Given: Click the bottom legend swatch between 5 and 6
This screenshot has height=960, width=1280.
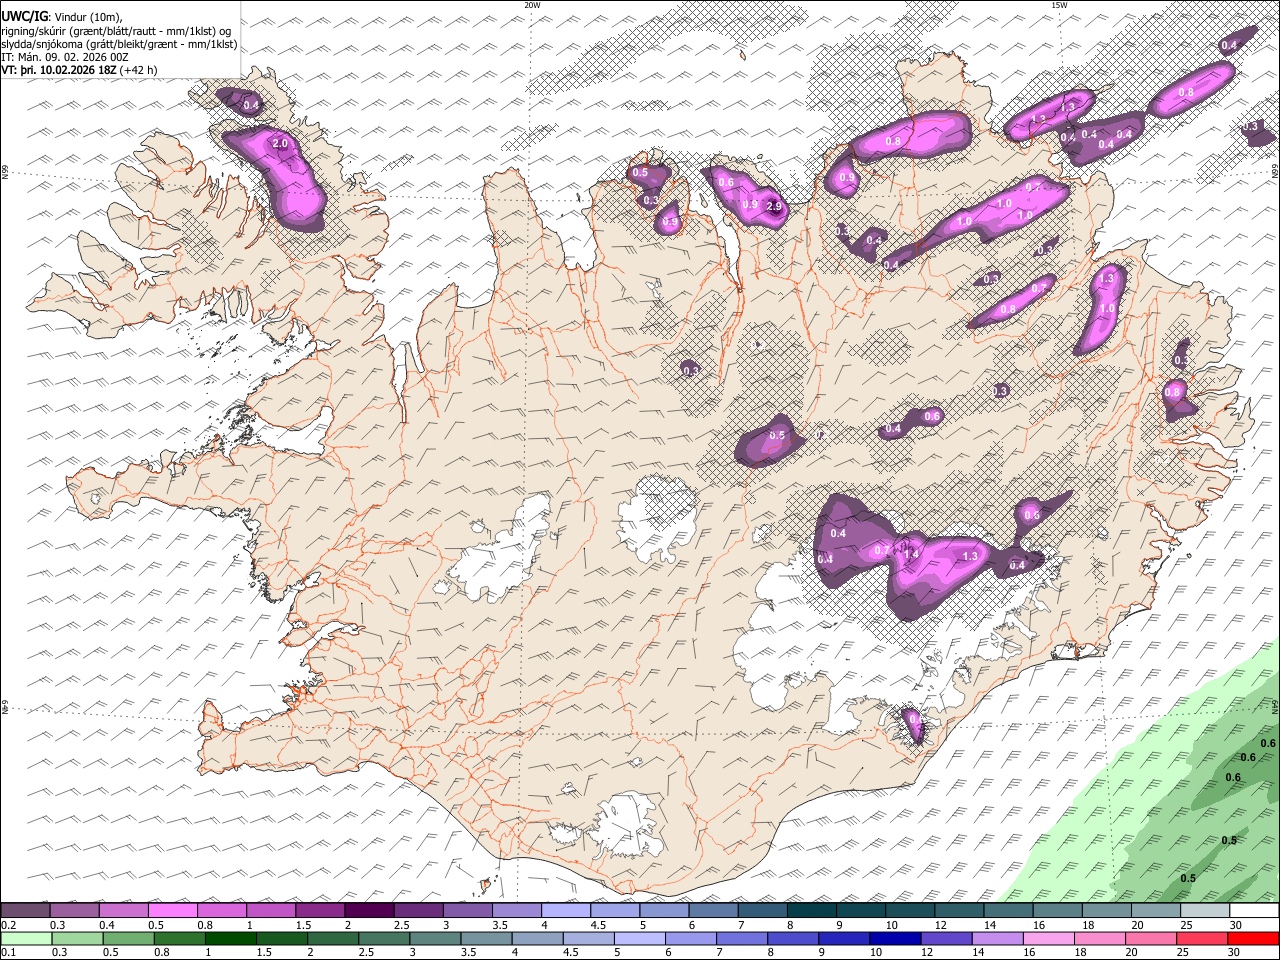Looking at the screenshot, I should 638,938.
